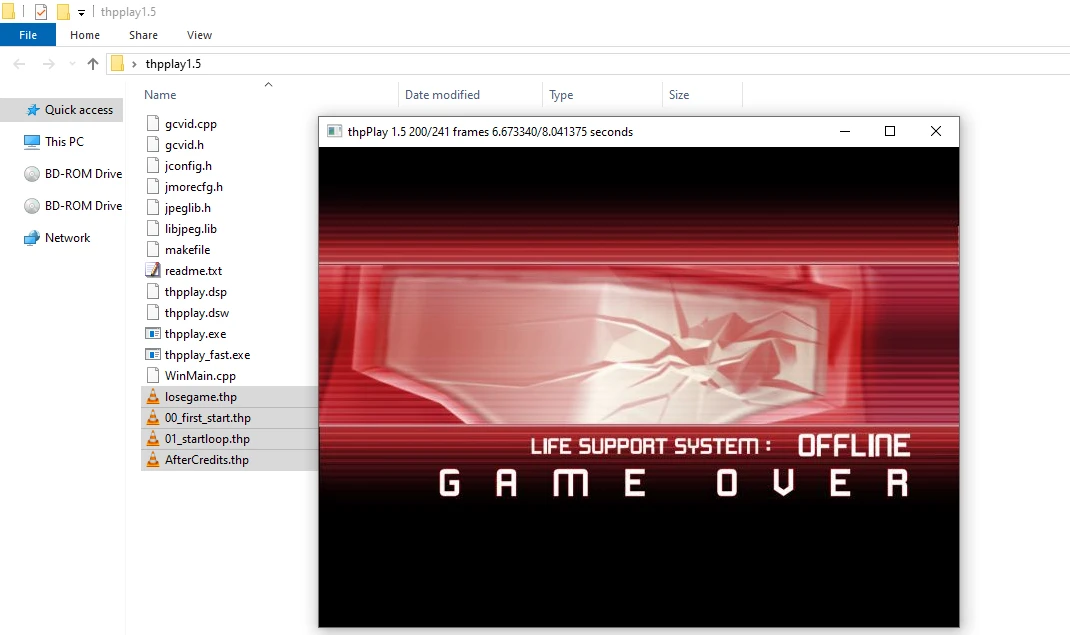Select This PC in navigation pane
The height and width of the screenshot is (635, 1070).
62,142
